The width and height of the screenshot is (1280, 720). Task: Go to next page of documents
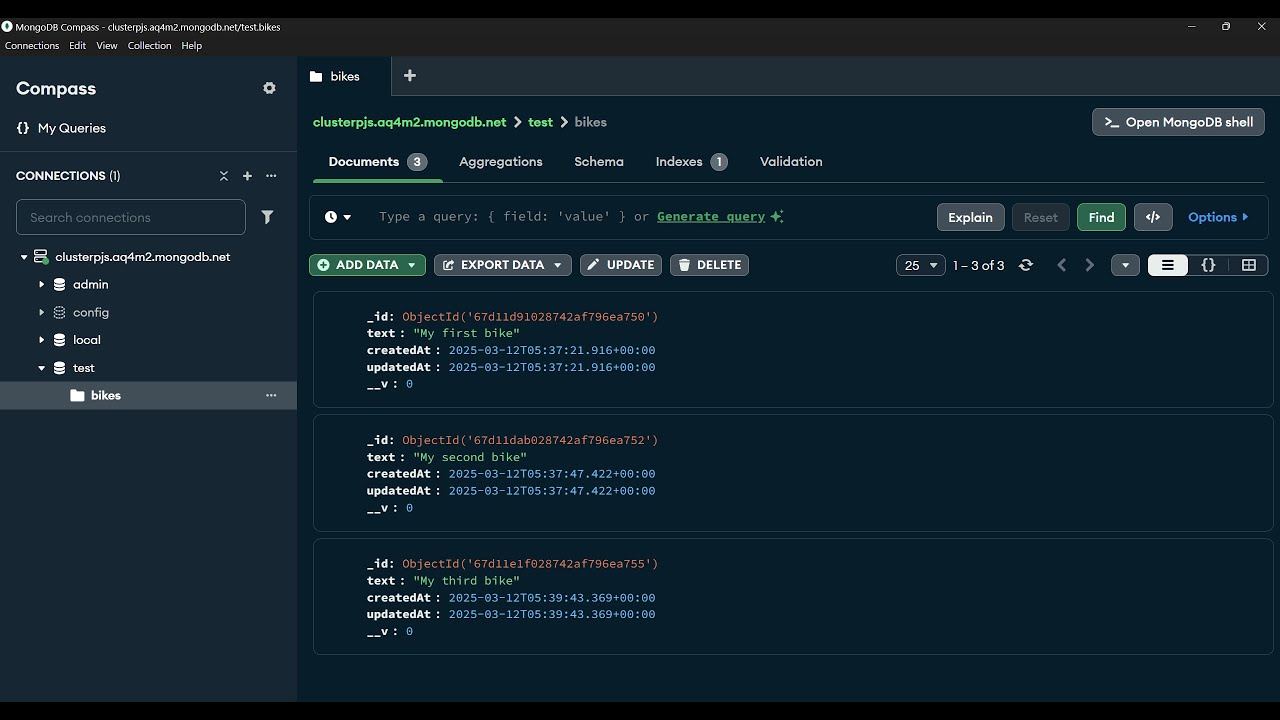[1090, 265]
